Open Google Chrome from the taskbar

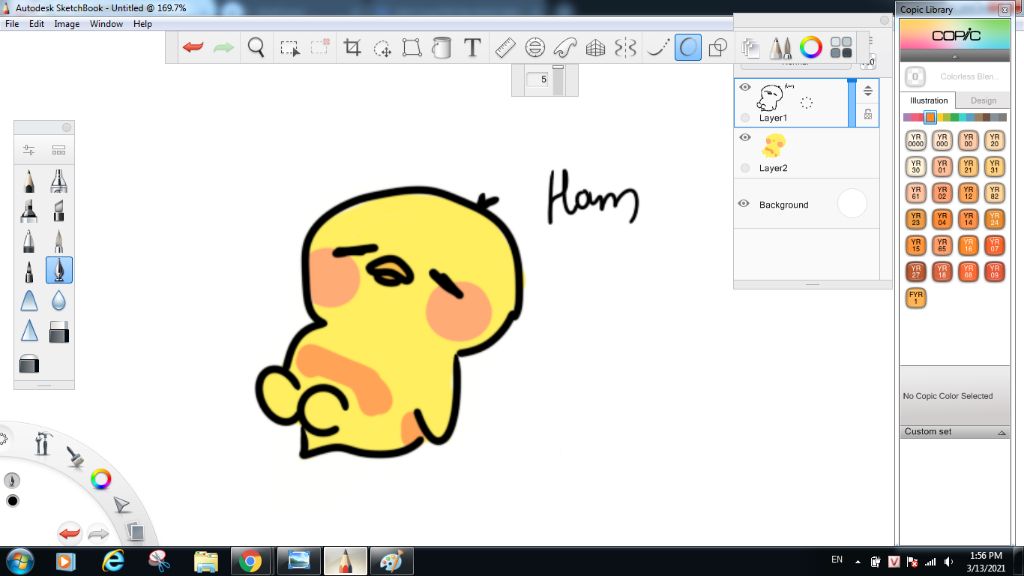coord(249,561)
